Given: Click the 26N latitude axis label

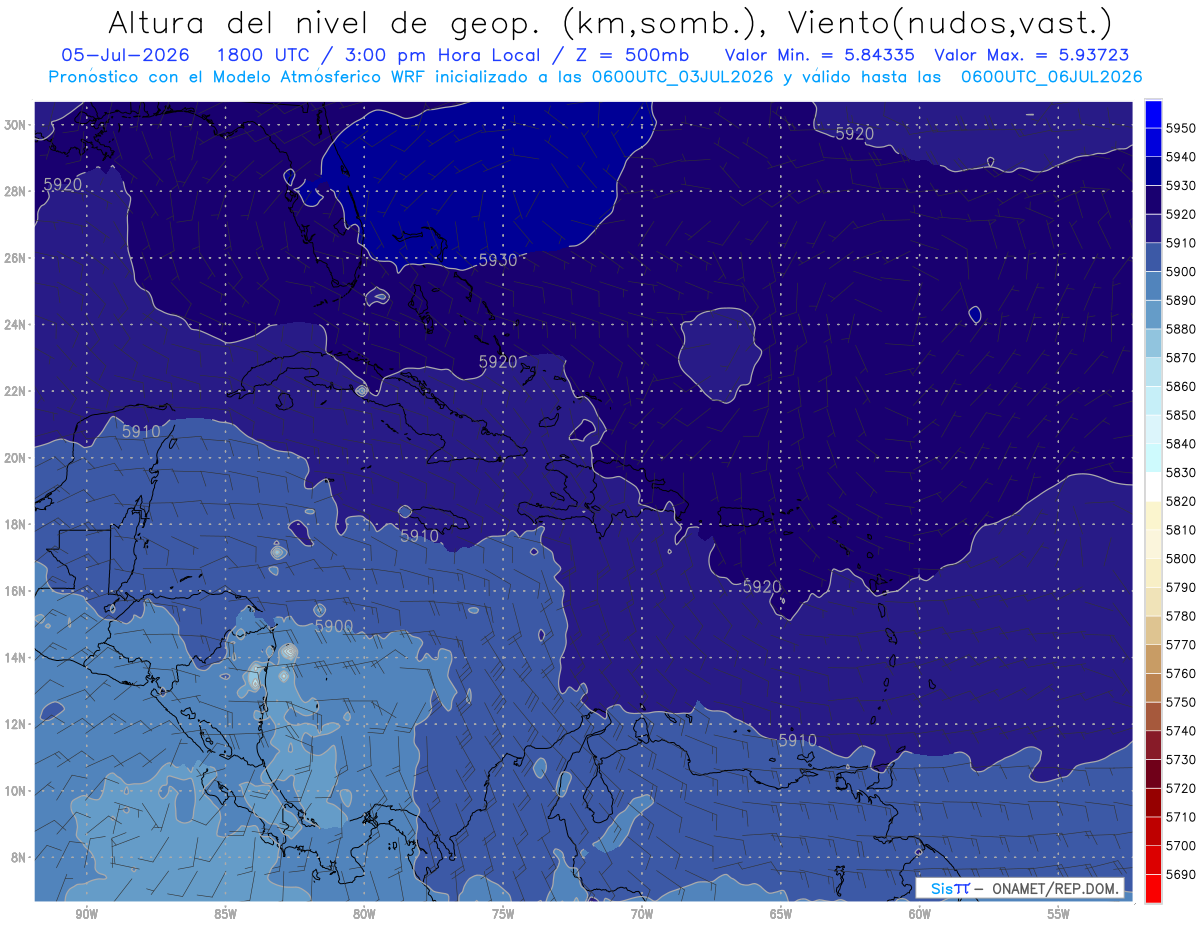Looking at the screenshot, I should coord(16,258).
